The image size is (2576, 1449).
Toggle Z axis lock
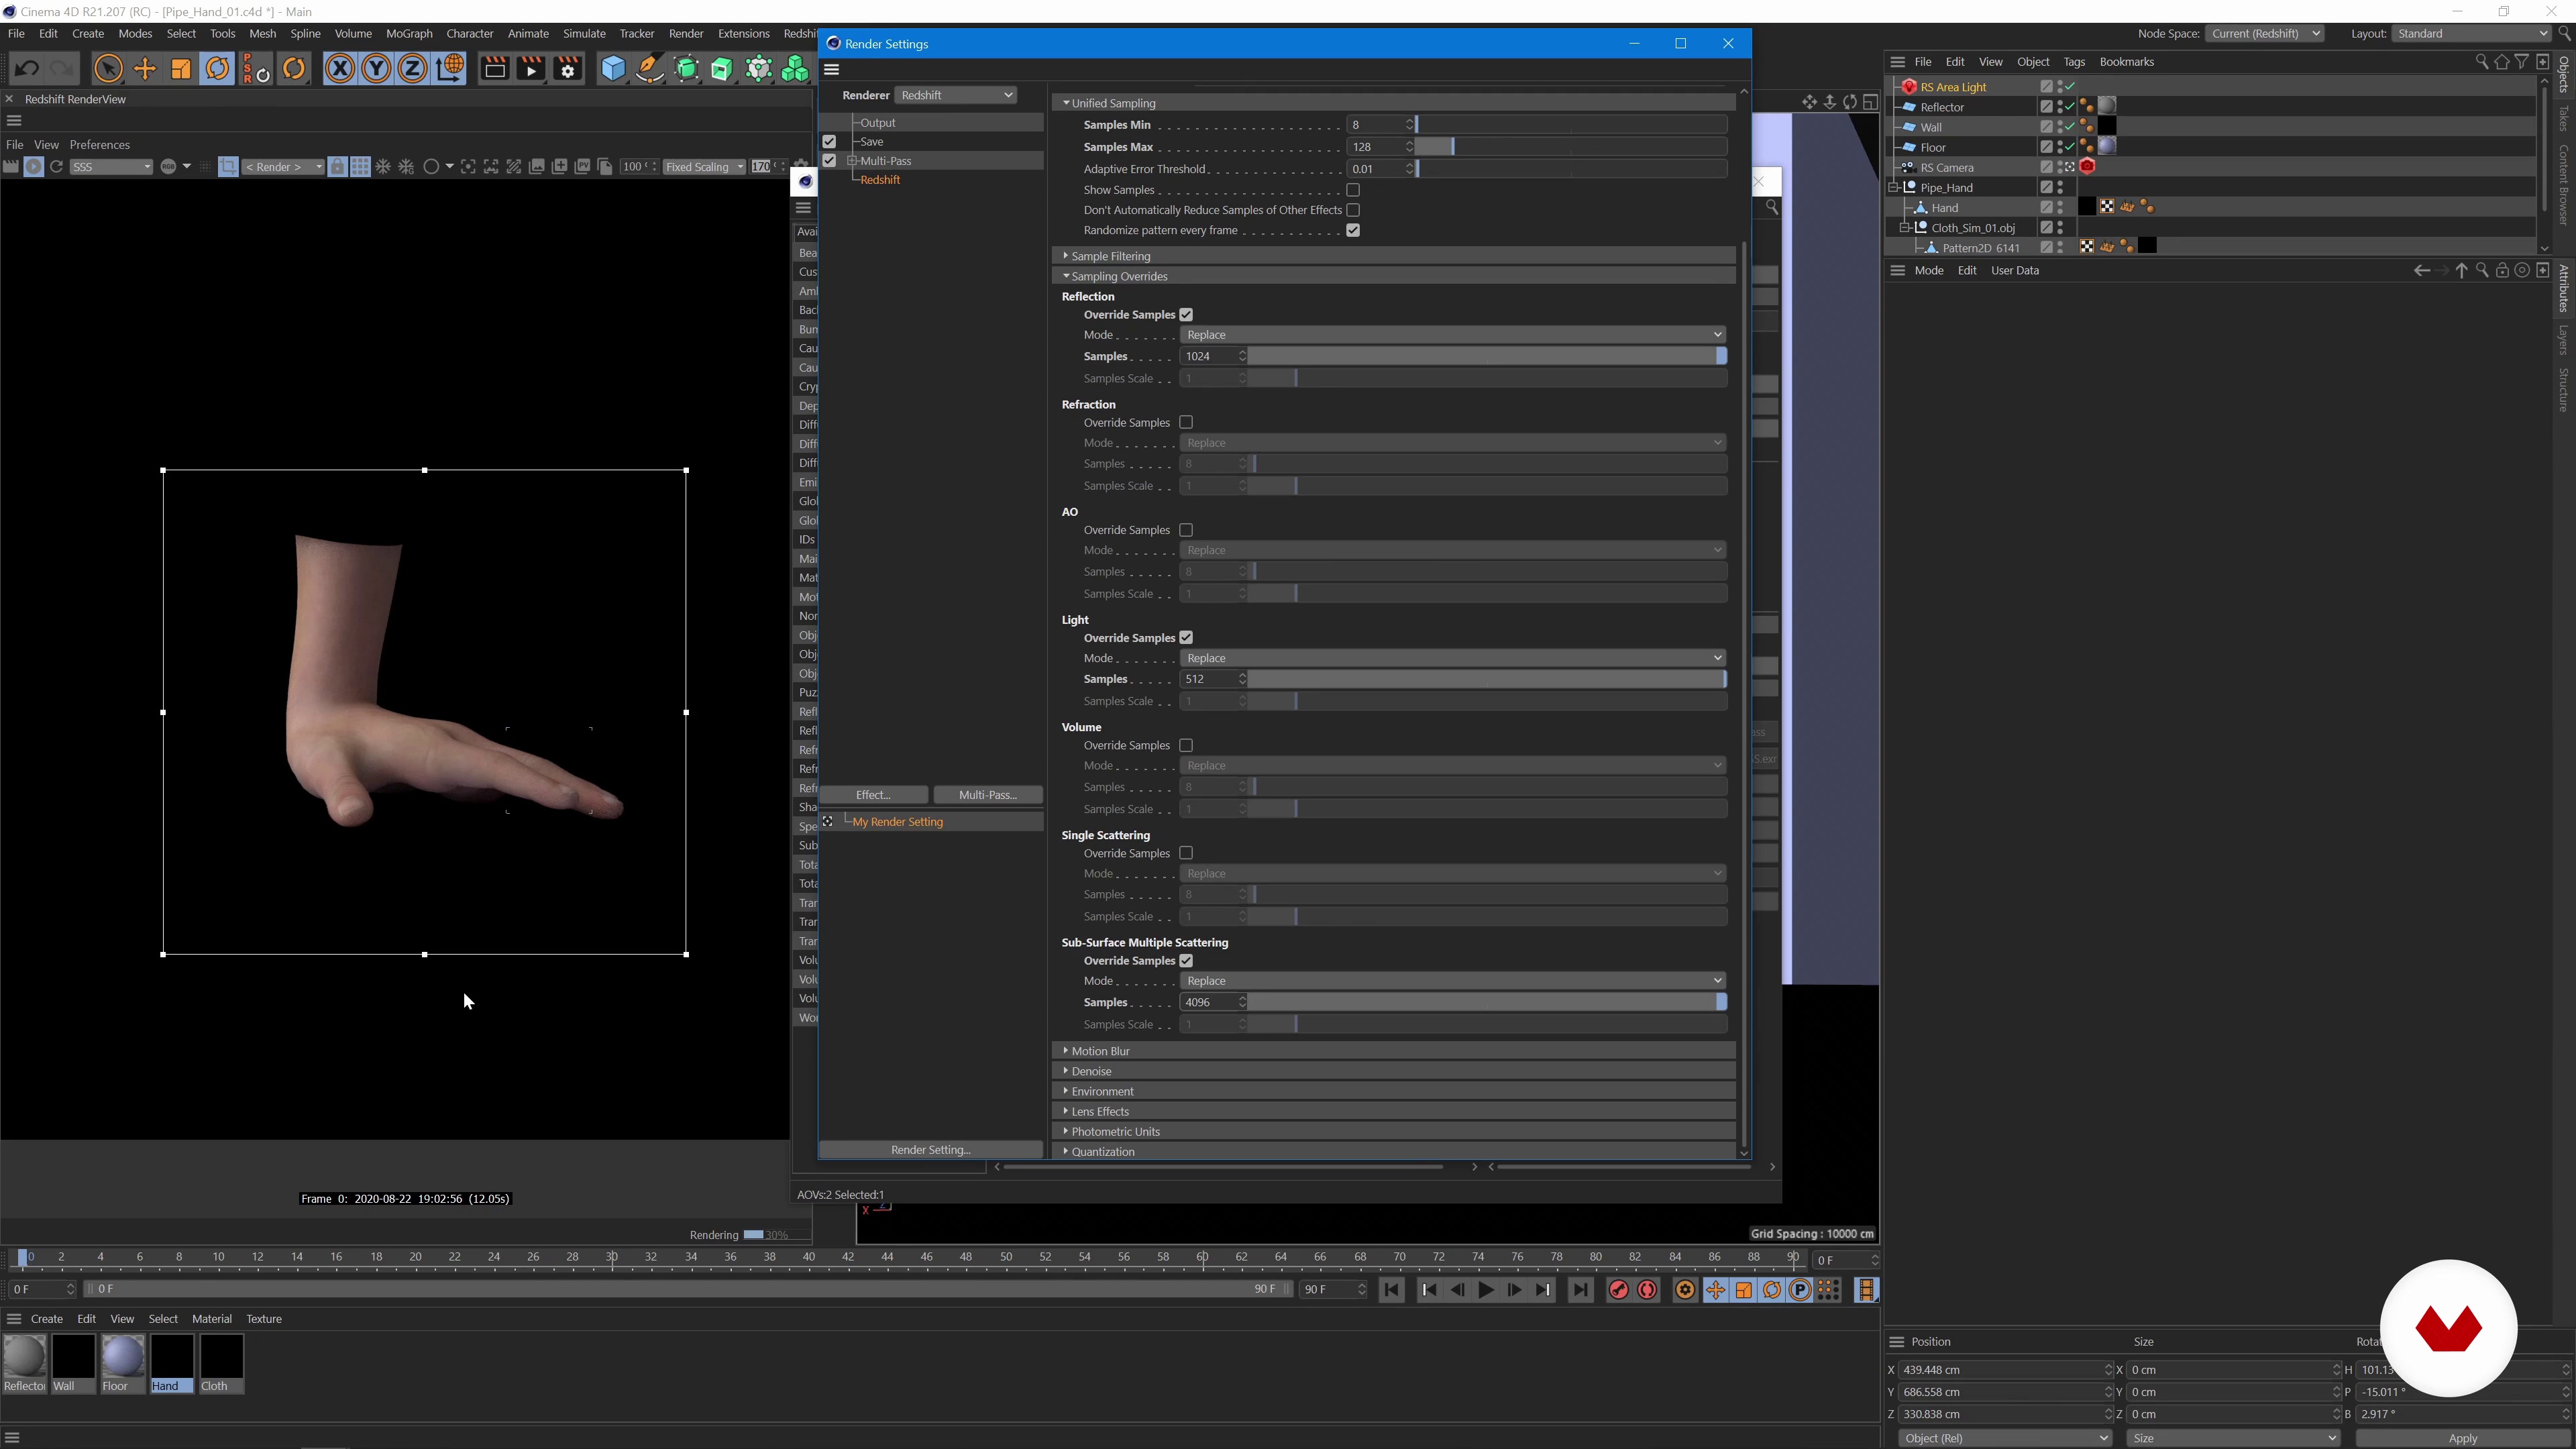412,69
